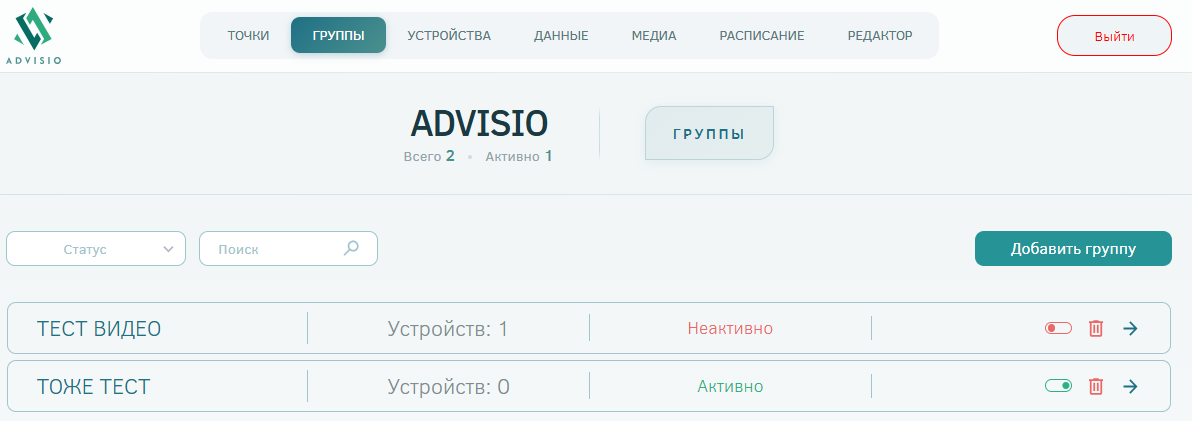Open the ДАННЫЕ tab
1192x421 pixels.
click(x=561, y=35)
